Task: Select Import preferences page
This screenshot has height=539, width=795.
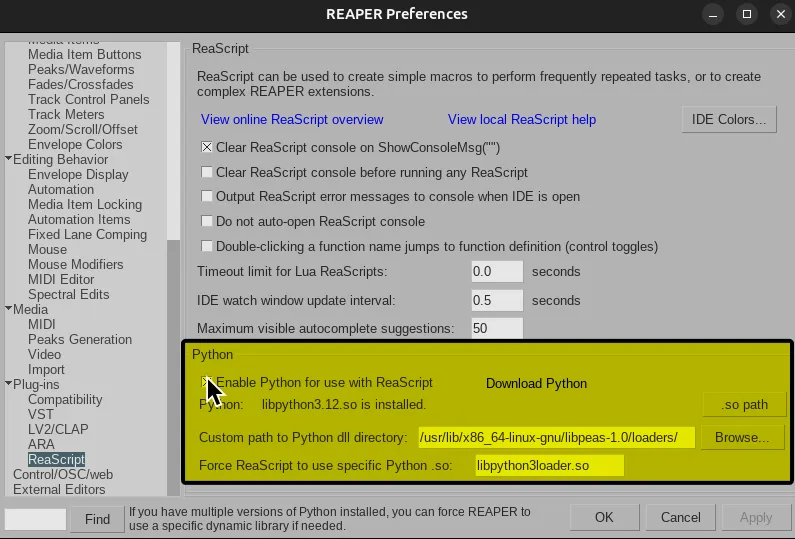Action: 46,369
